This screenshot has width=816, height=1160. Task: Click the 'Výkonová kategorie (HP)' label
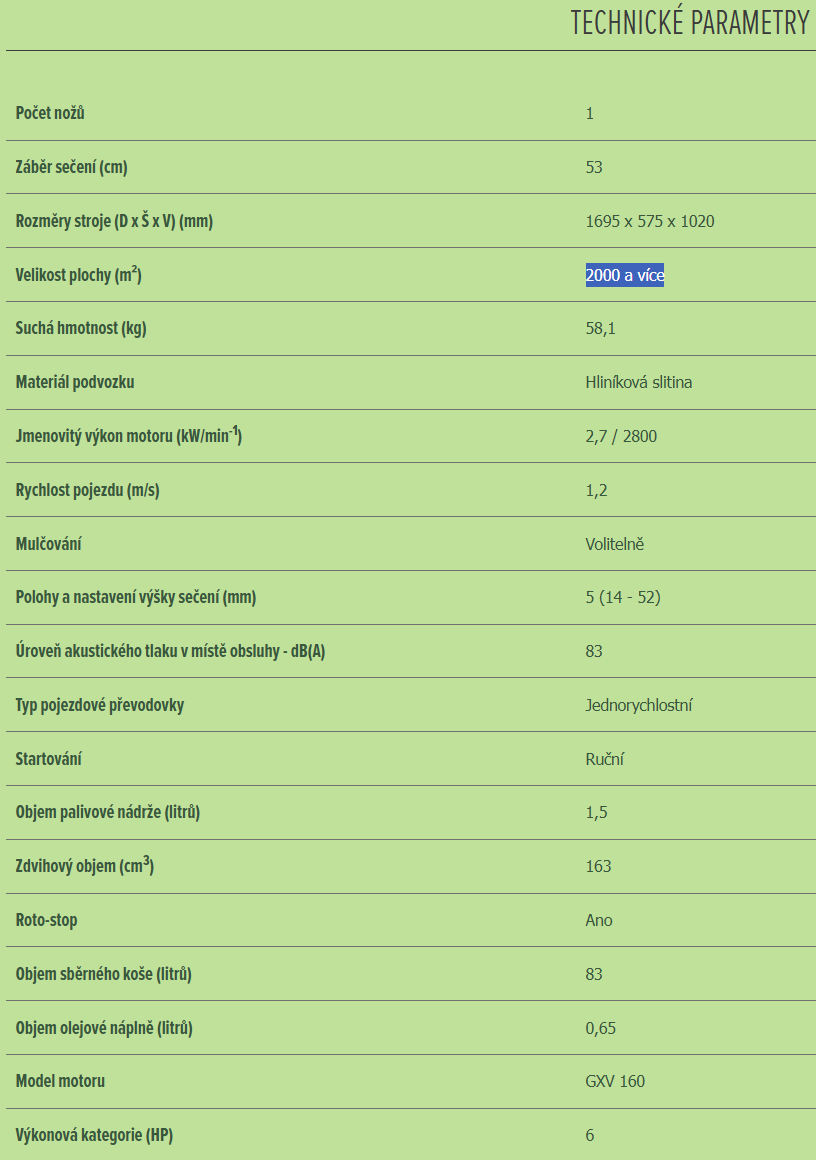pyautogui.click(x=101, y=1135)
